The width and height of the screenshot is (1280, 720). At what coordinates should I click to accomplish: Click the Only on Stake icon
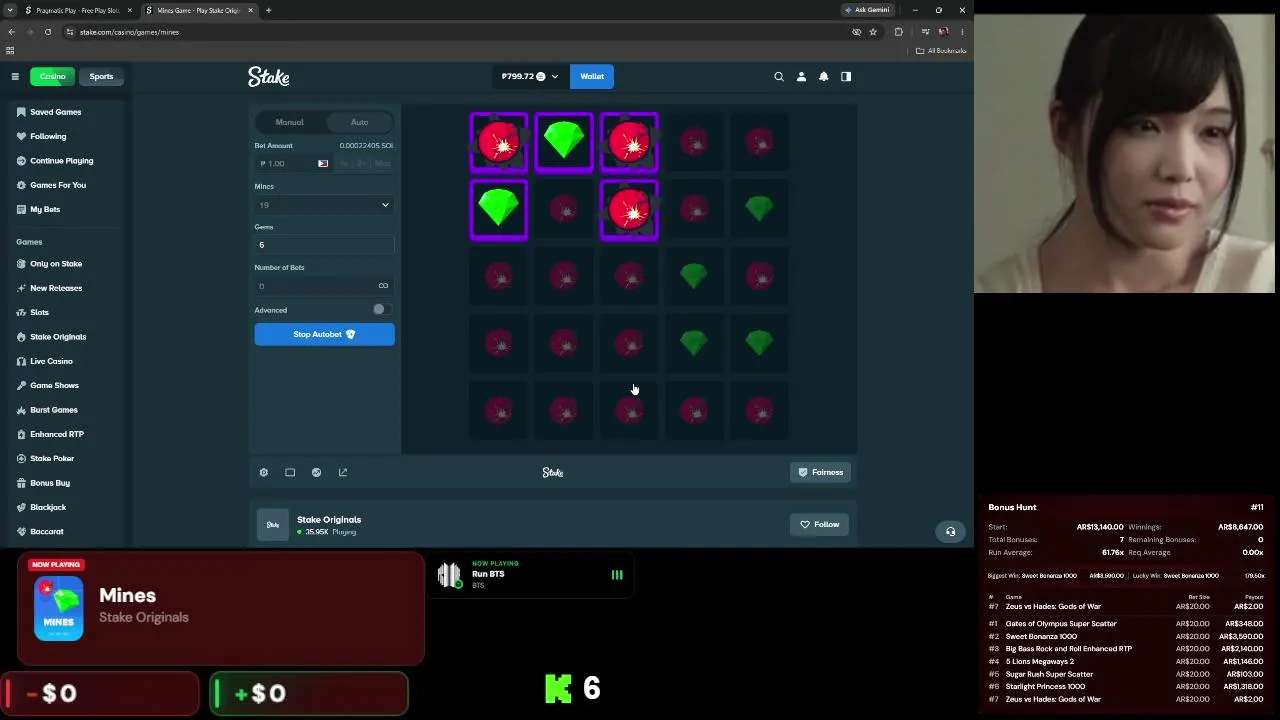pos(21,264)
